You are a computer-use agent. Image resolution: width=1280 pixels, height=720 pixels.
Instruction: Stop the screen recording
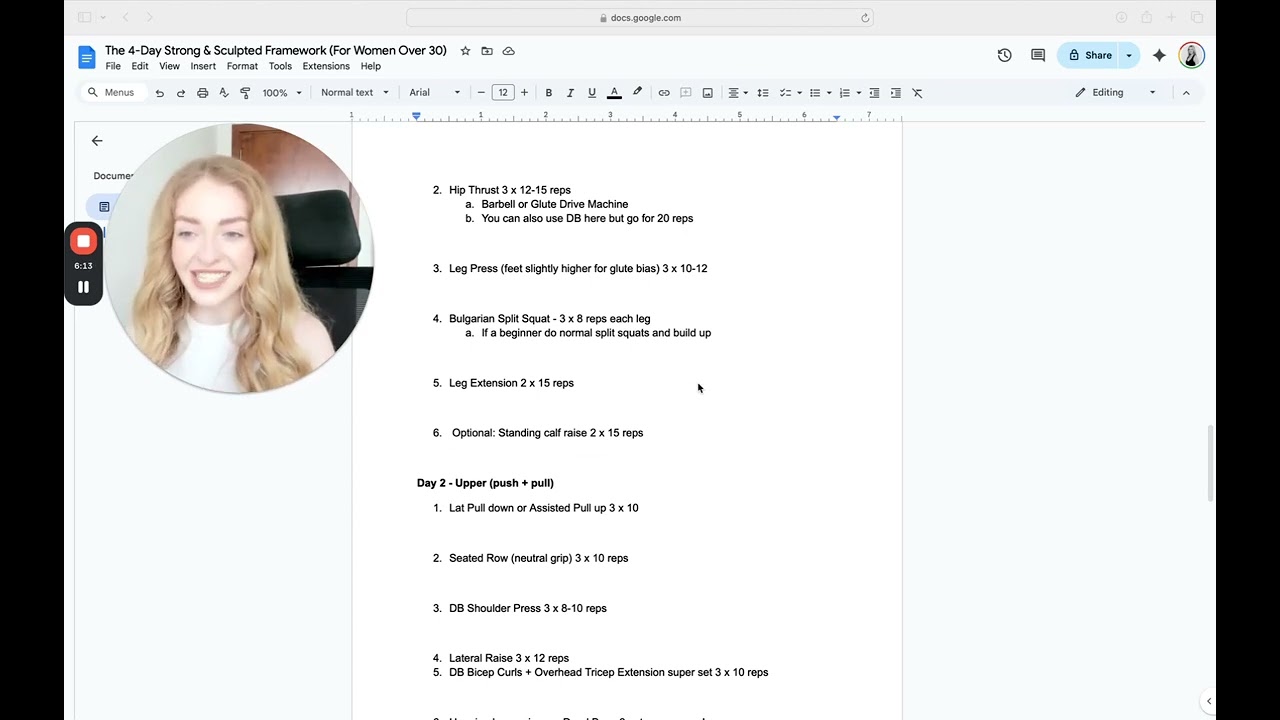[83, 241]
